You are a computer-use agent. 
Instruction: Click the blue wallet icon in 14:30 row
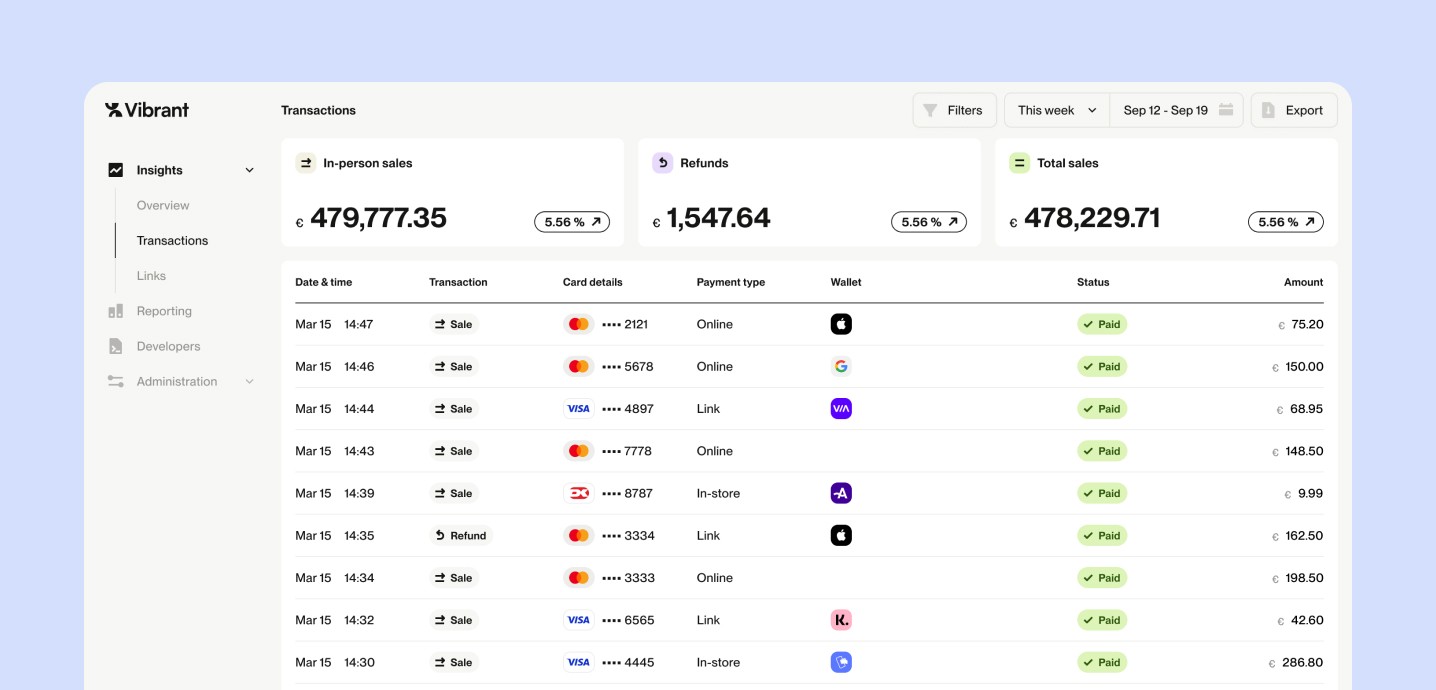coord(841,662)
